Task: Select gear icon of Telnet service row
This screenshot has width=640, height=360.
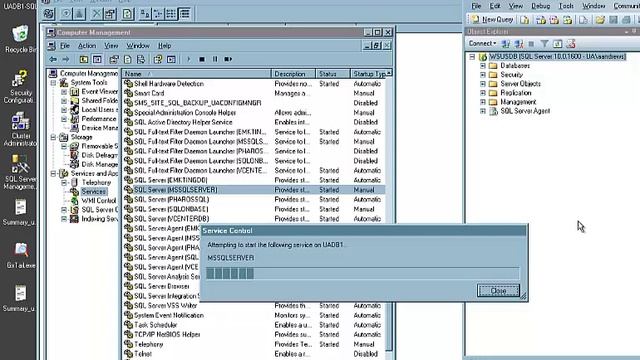Action: 129,353
